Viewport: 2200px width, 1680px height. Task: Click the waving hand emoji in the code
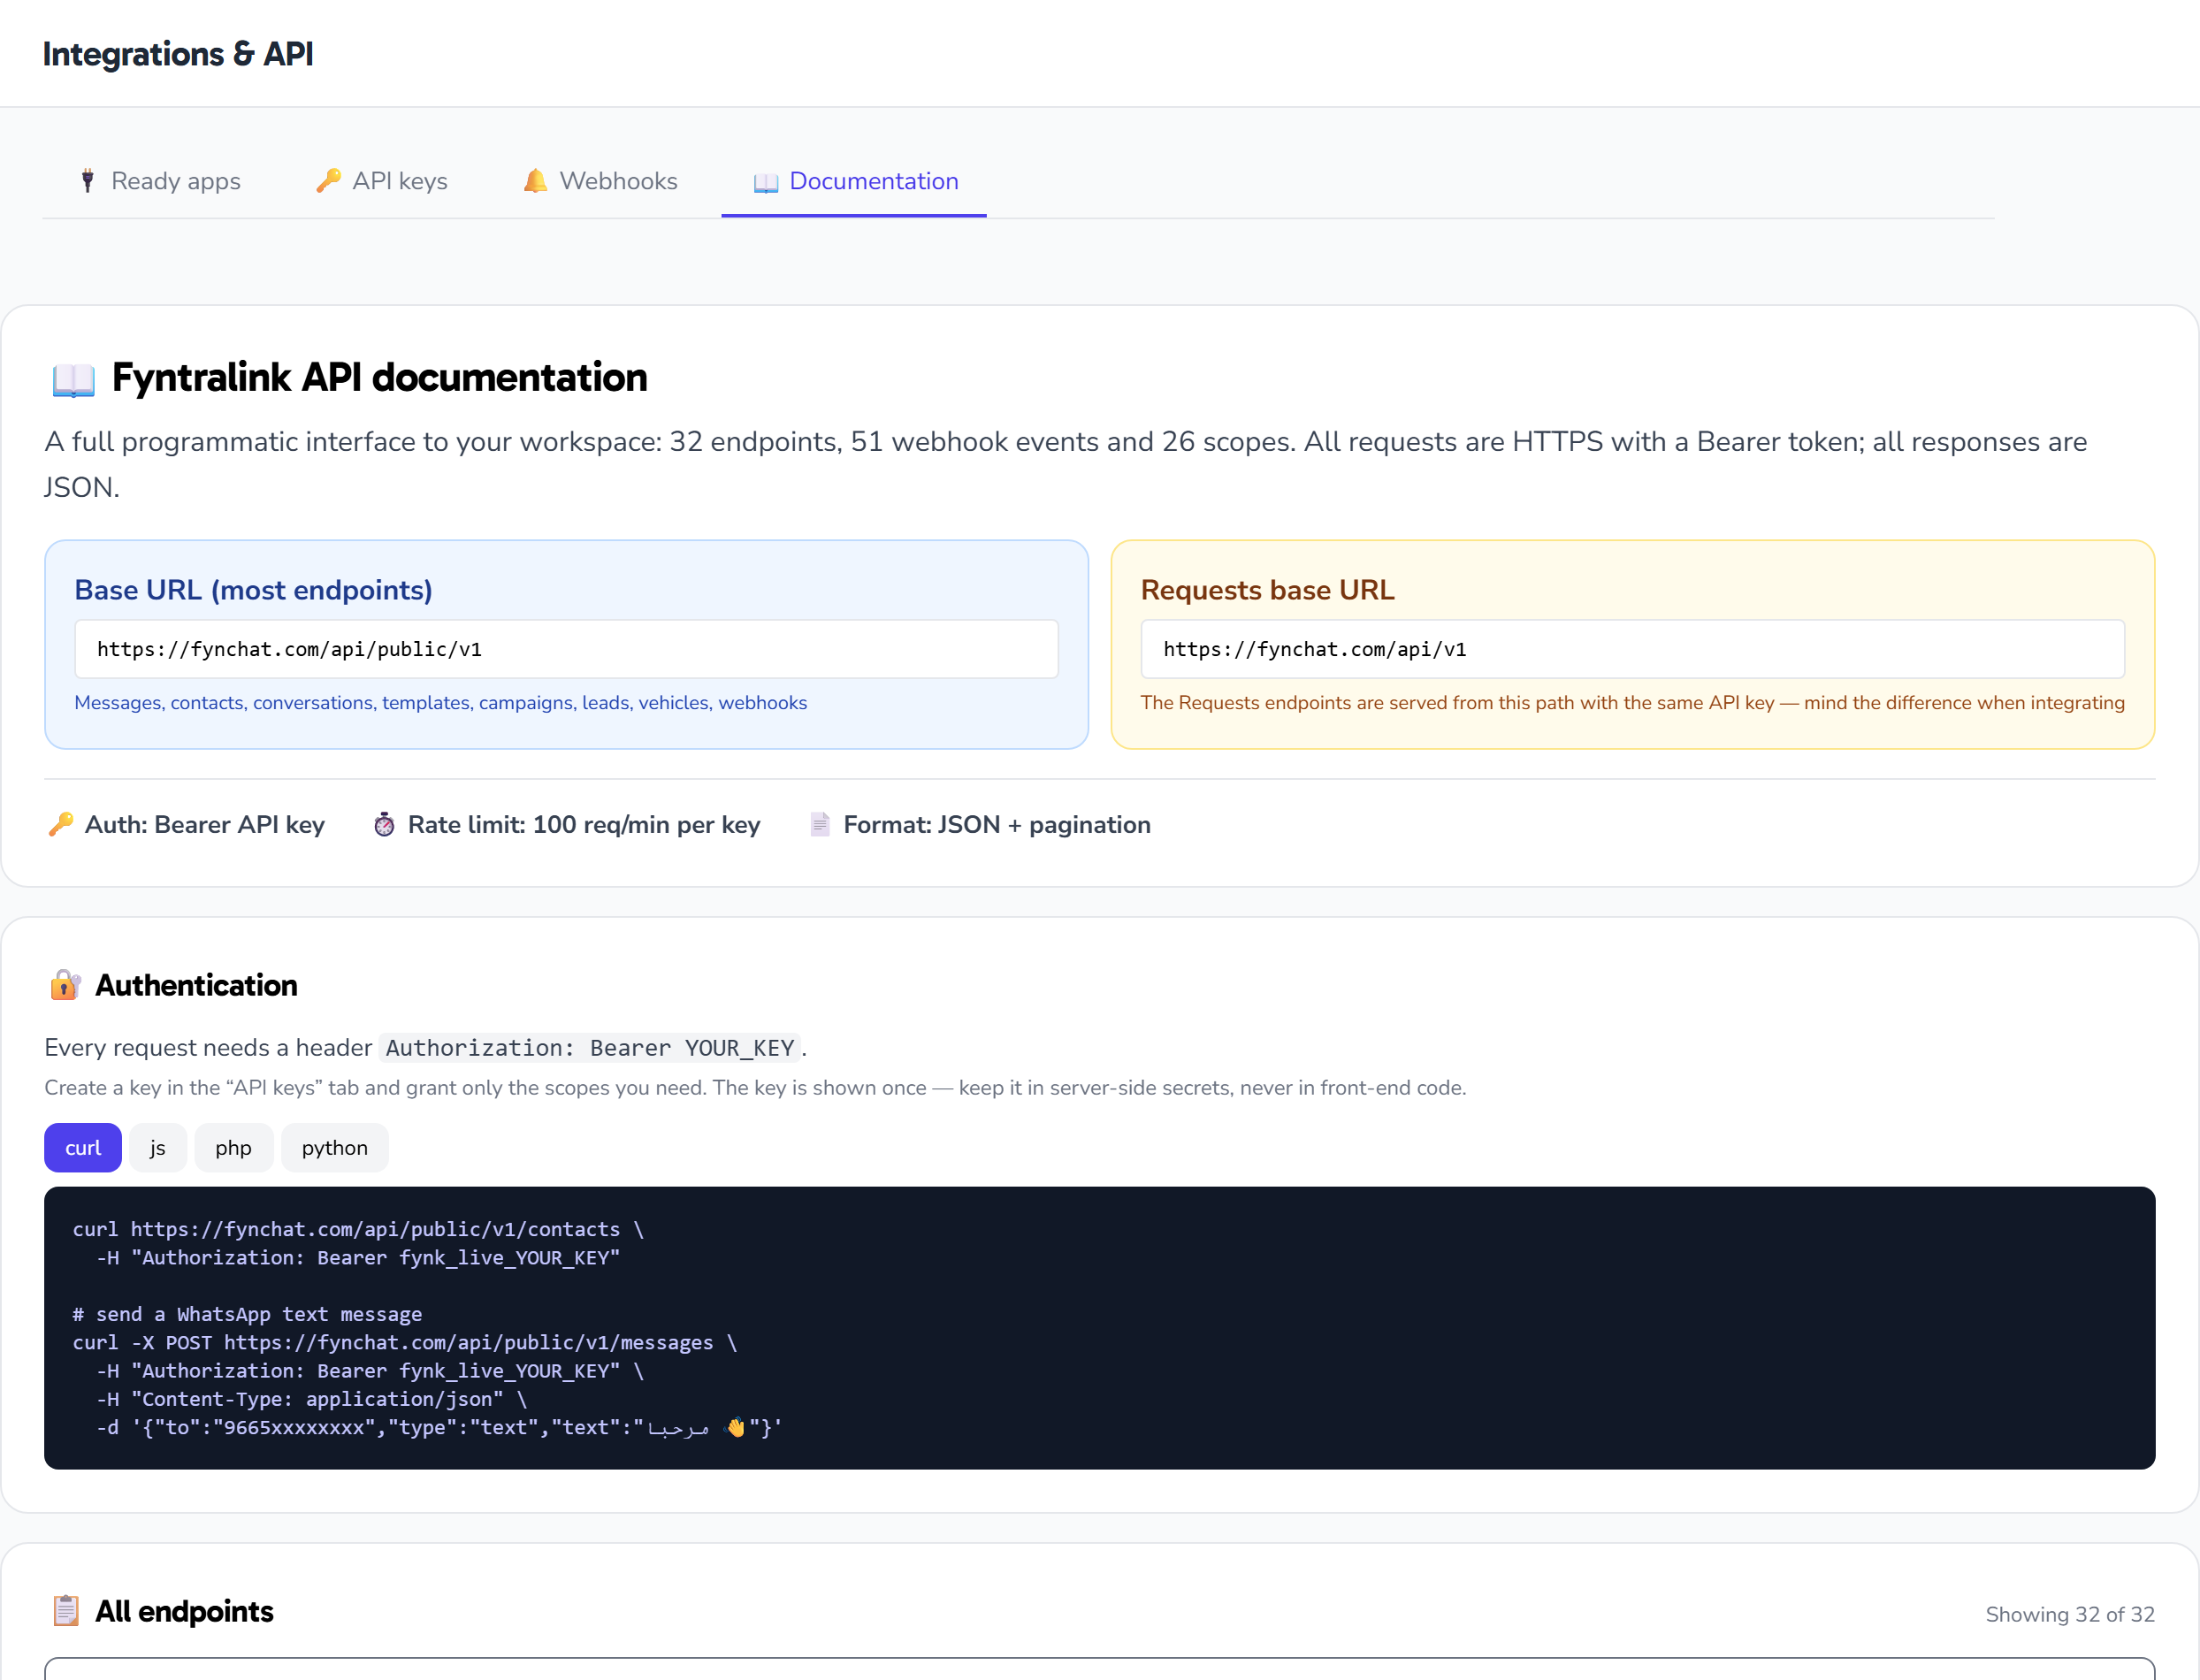click(736, 1427)
